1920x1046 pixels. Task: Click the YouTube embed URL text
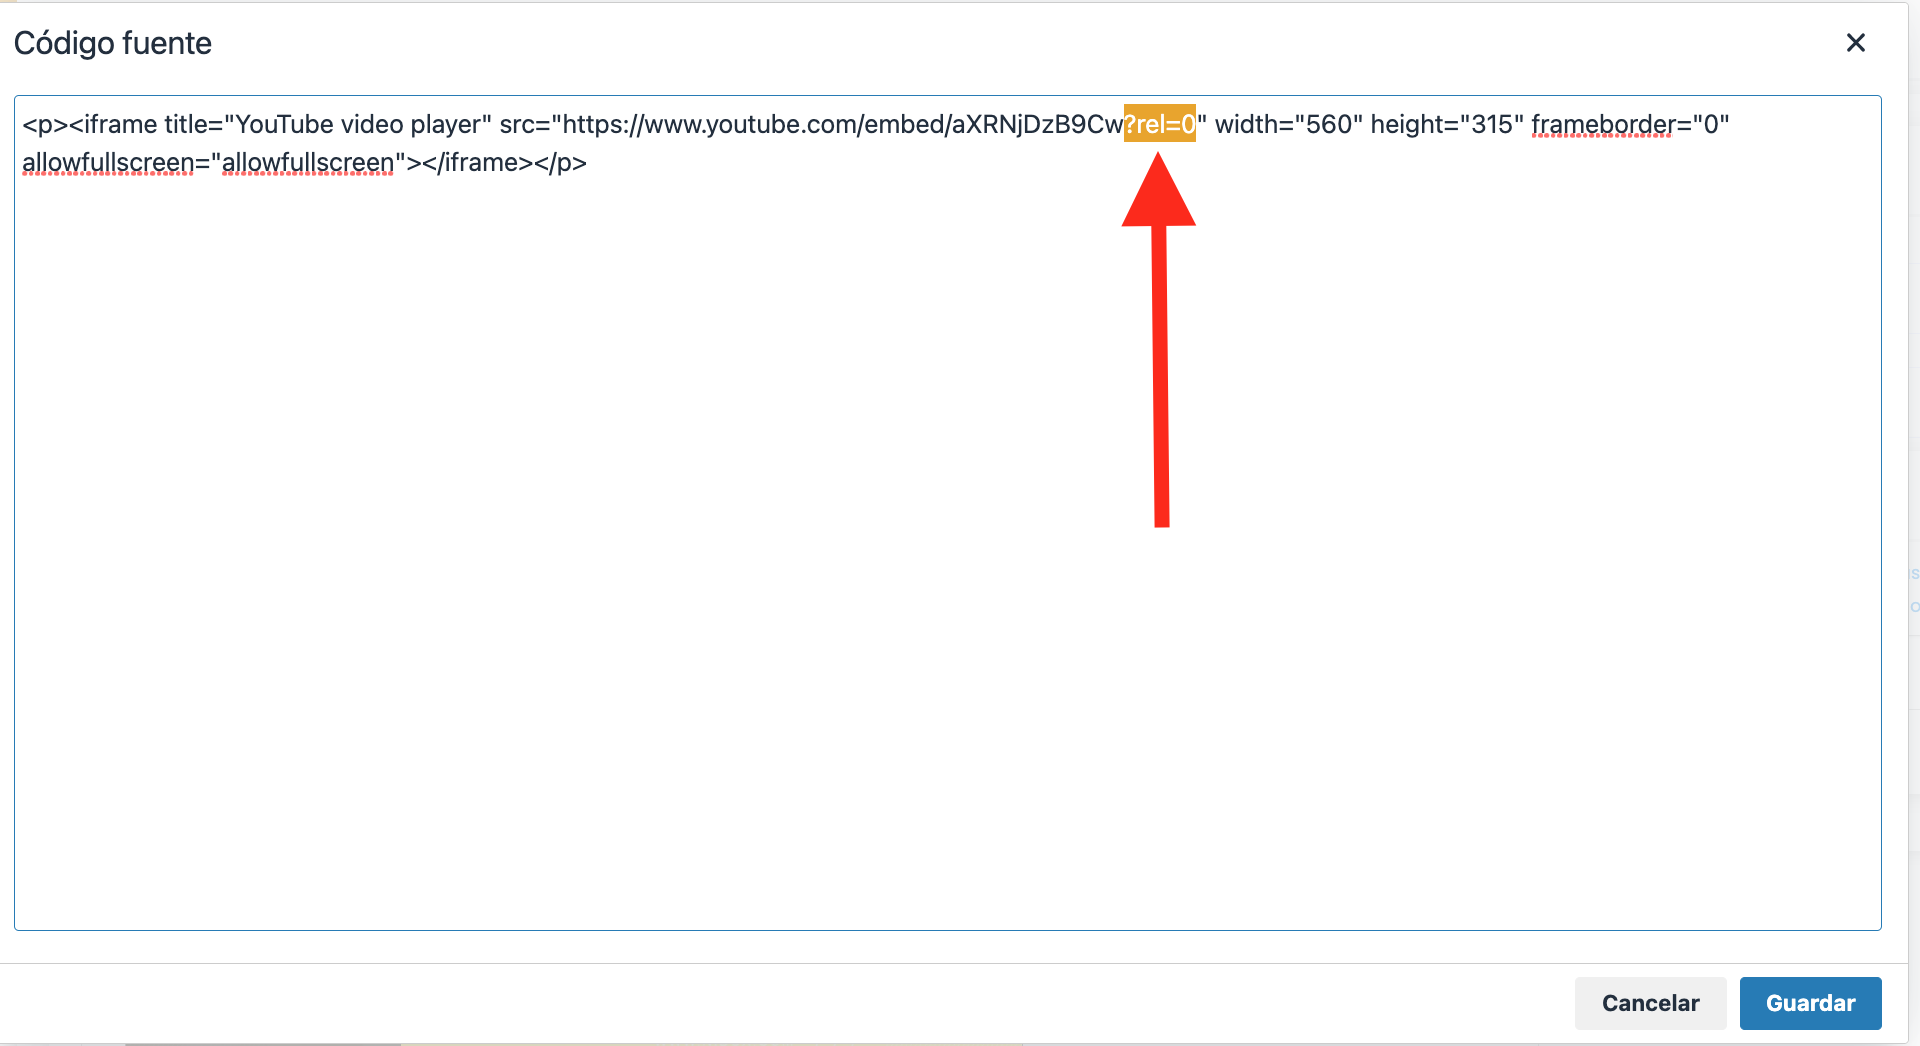(879, 124)
